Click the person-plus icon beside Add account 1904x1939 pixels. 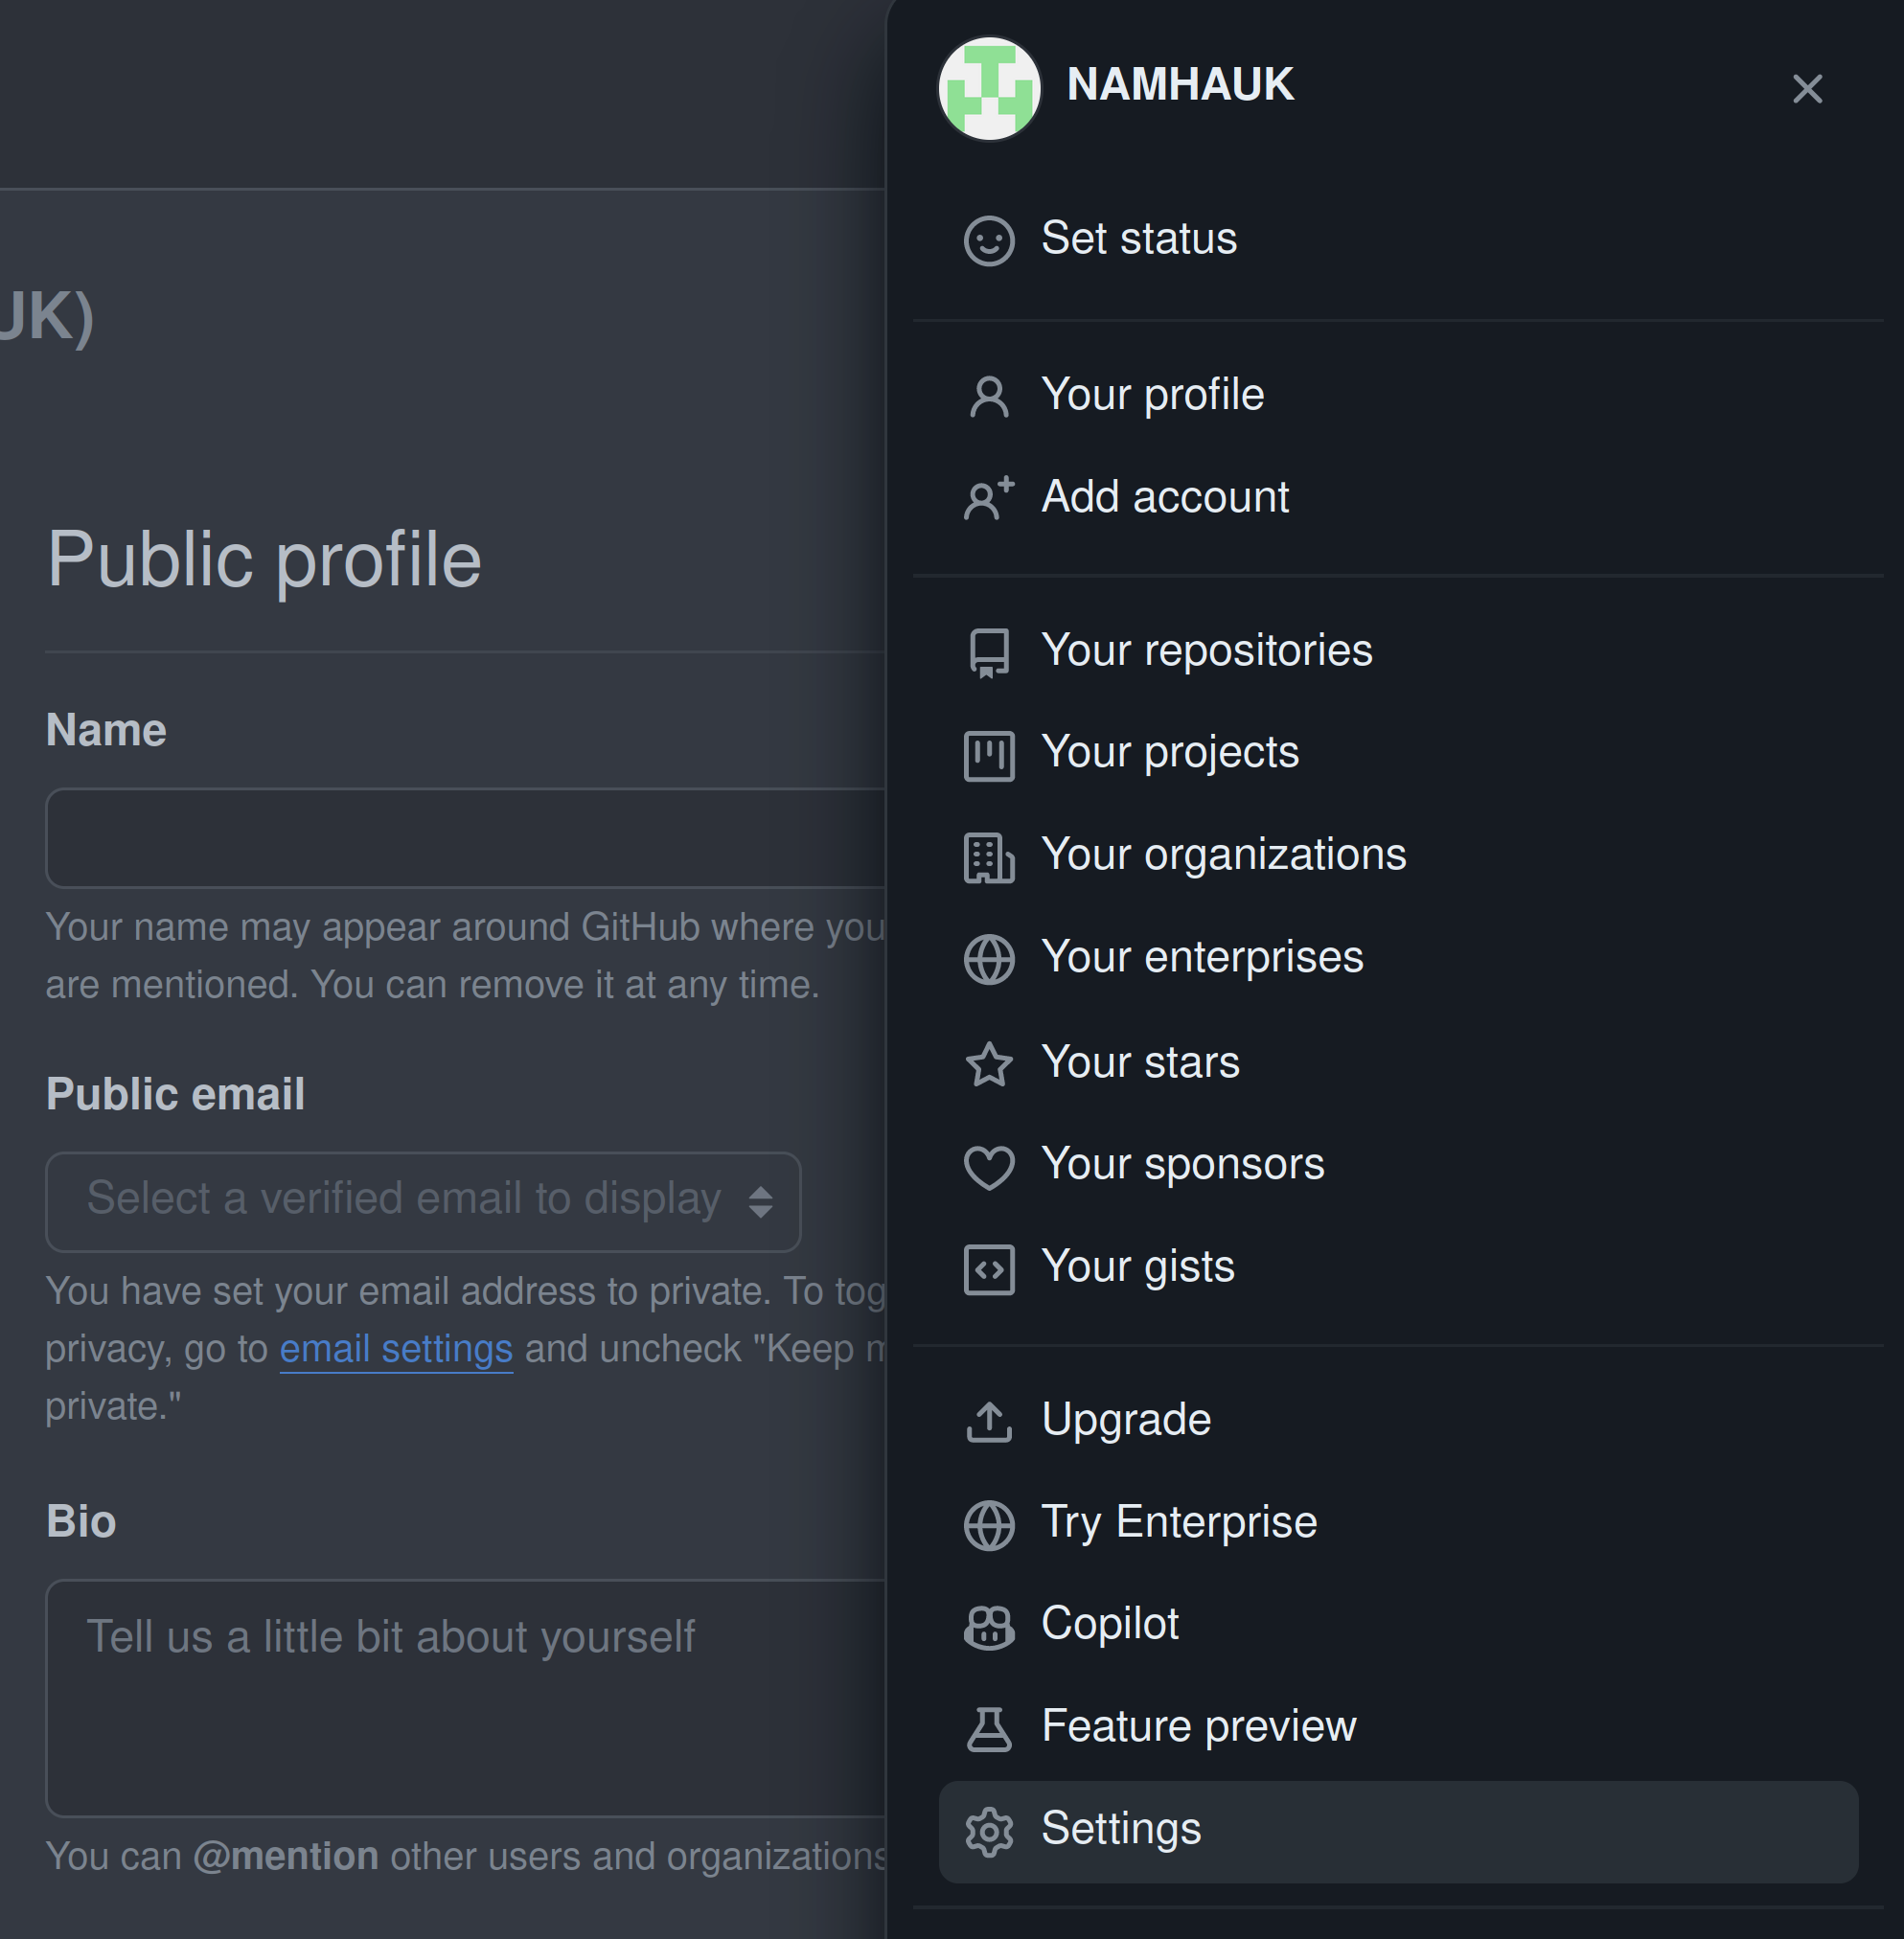[989, 498]
